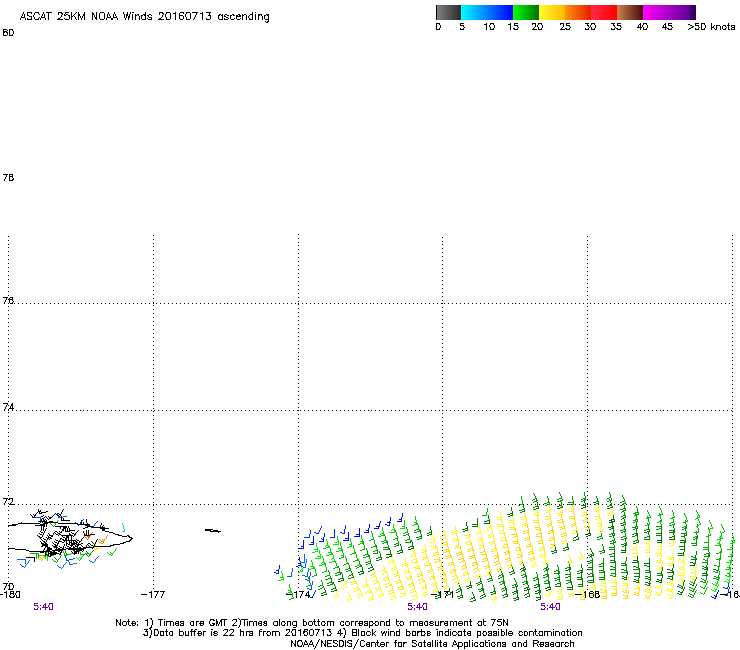The height and width of the screenshot is (650, 740).
Task: Click the NOAA/NESDIS Center credit line
Action: [432, 644]
